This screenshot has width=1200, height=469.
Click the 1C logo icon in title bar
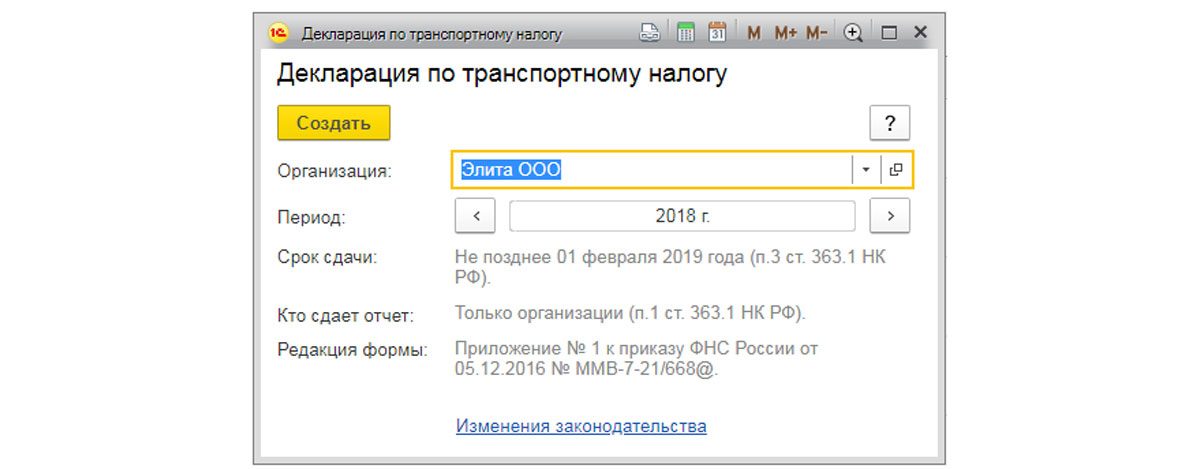[279, 33]
